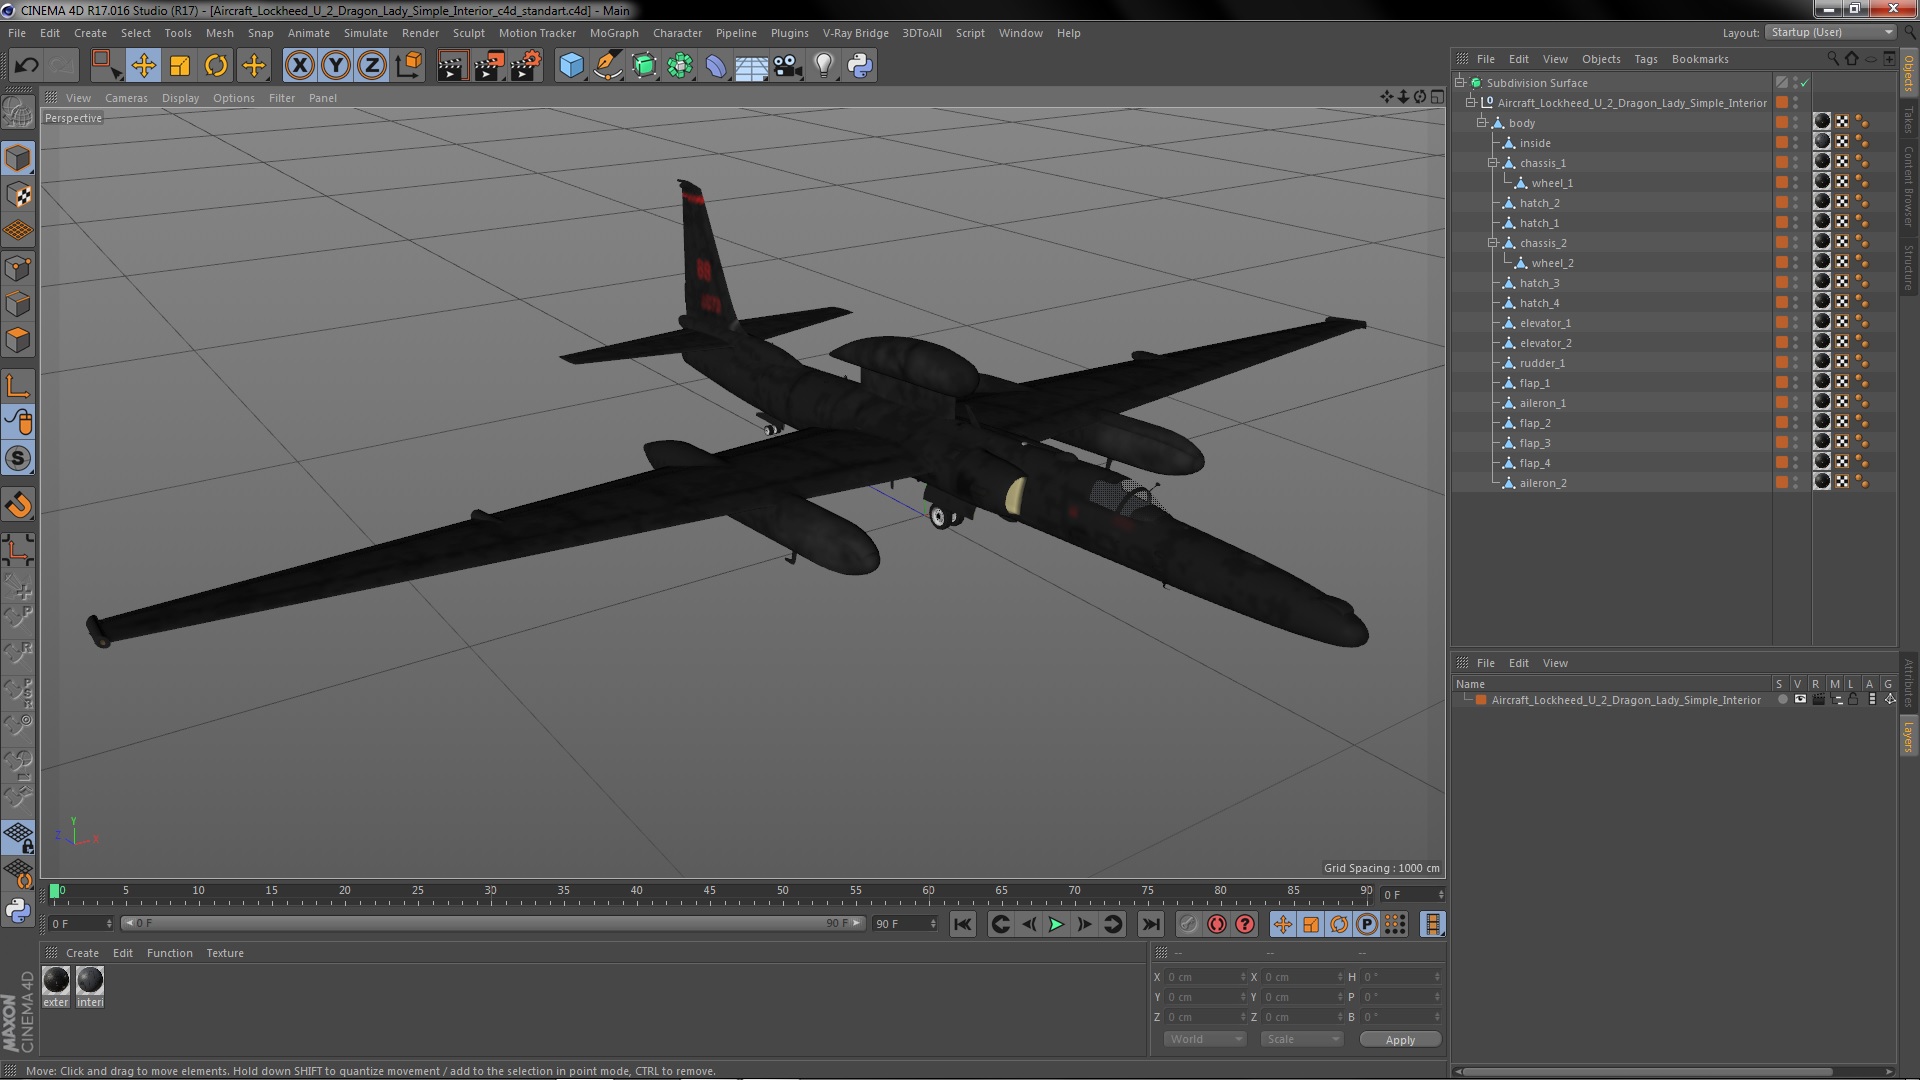
Task: Open Bookmarks in Object manager
Action: tap(1699, 59)
